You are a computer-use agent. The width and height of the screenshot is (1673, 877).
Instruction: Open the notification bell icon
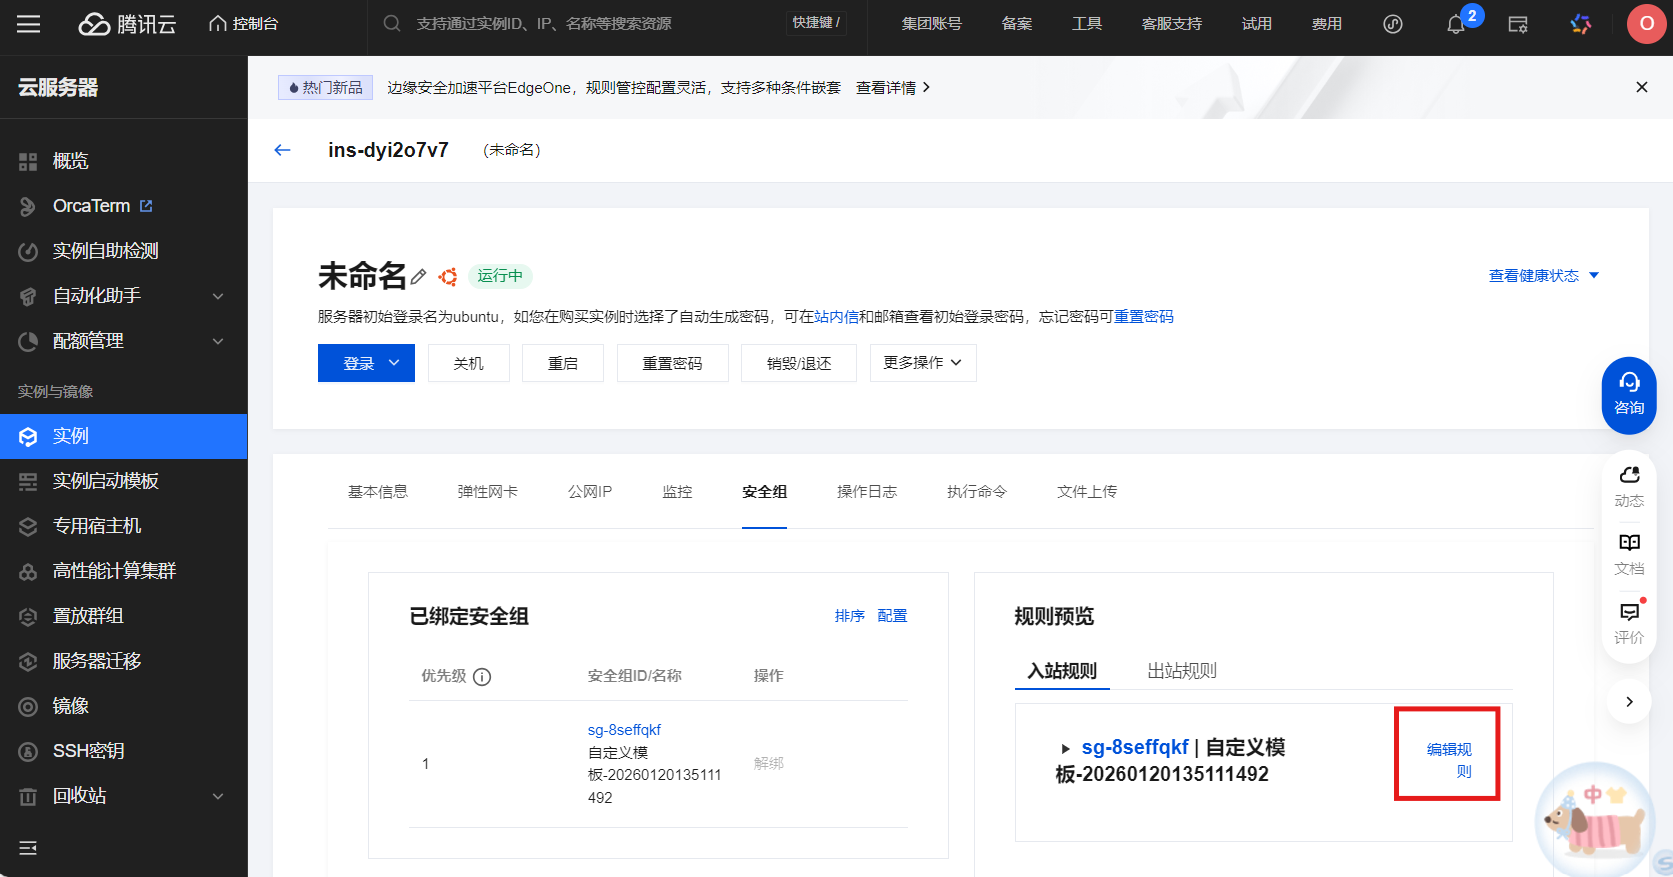pyautogui.click(x=1456, y=25)
